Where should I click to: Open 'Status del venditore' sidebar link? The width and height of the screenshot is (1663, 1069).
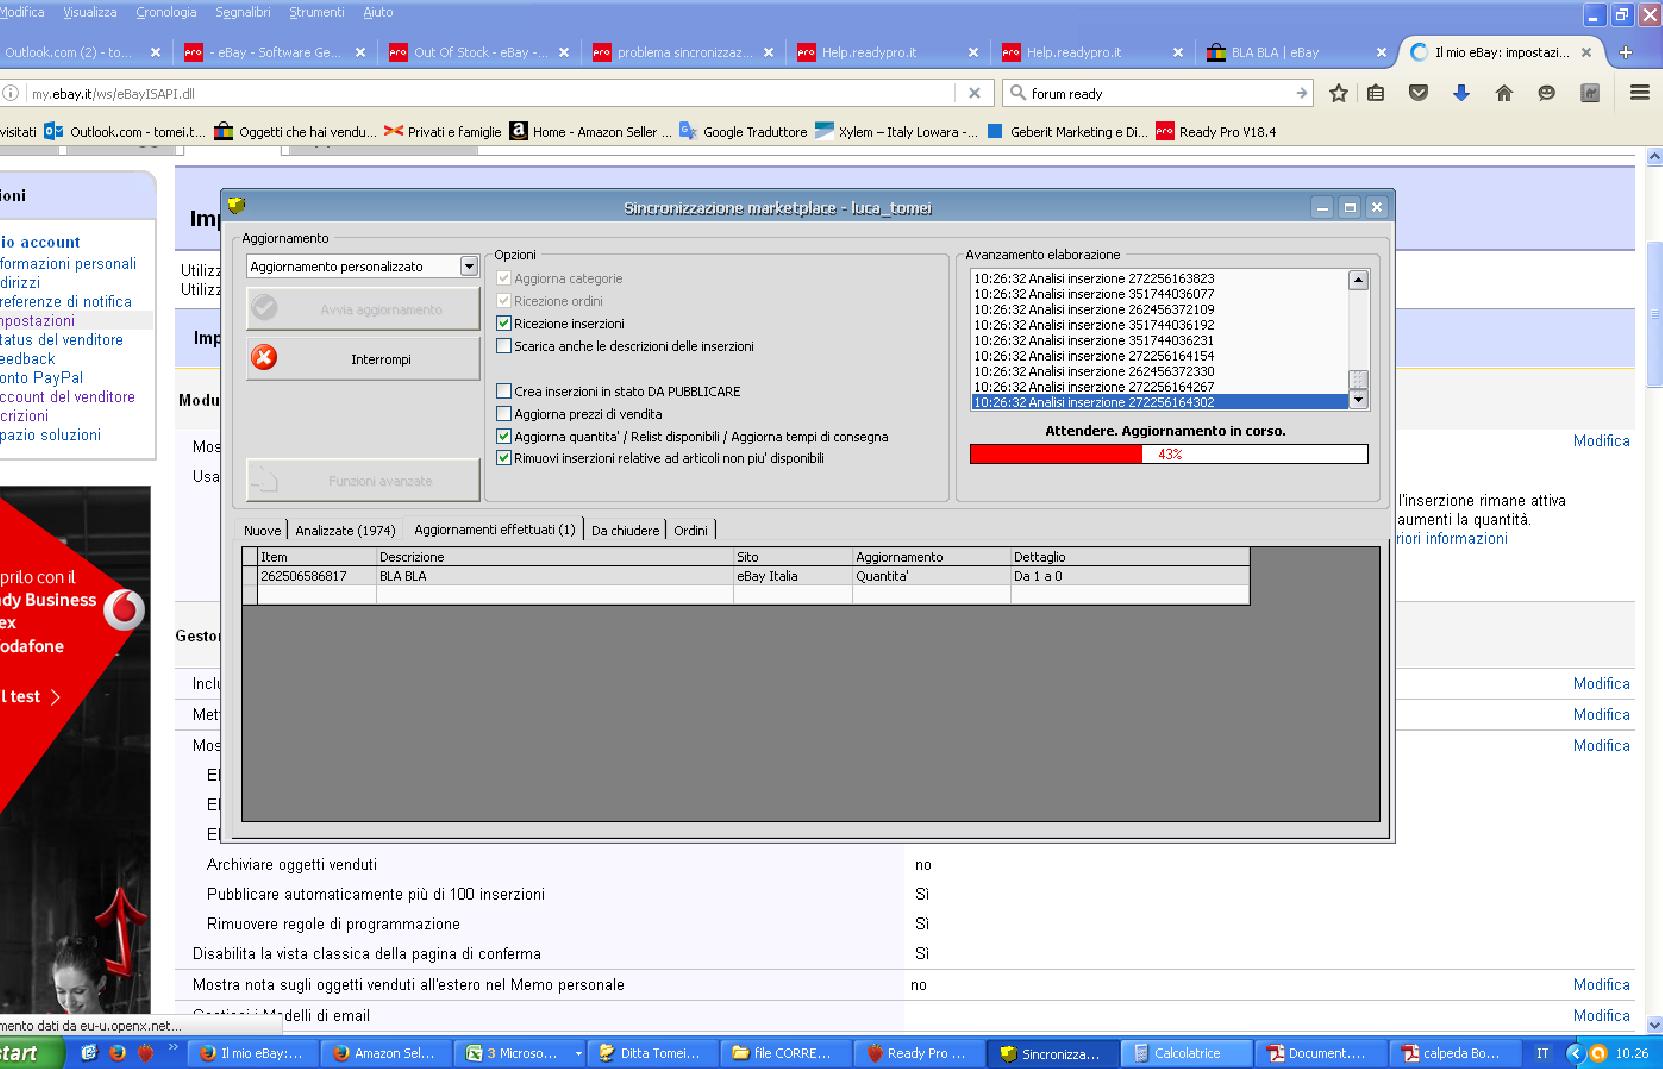(x=61, y=340)
